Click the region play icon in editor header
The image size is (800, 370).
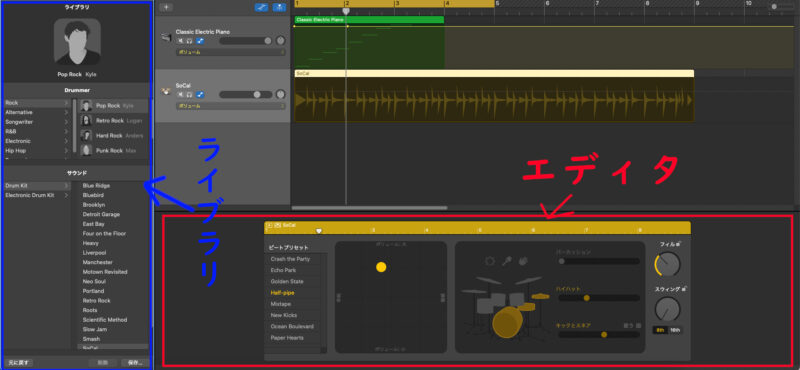click(x=269, y=225)
